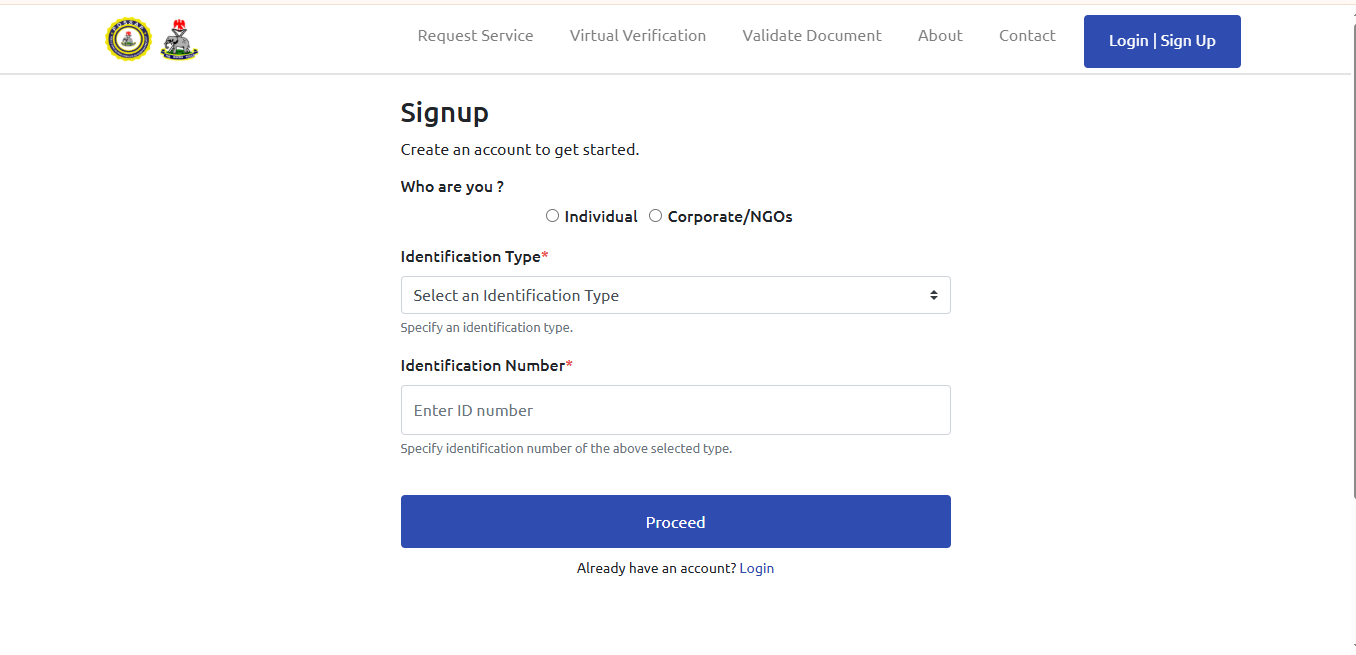1356x655 pixels.
Task: Click the 'Corporate/NGOs' option label text
Action: point(729,217)
